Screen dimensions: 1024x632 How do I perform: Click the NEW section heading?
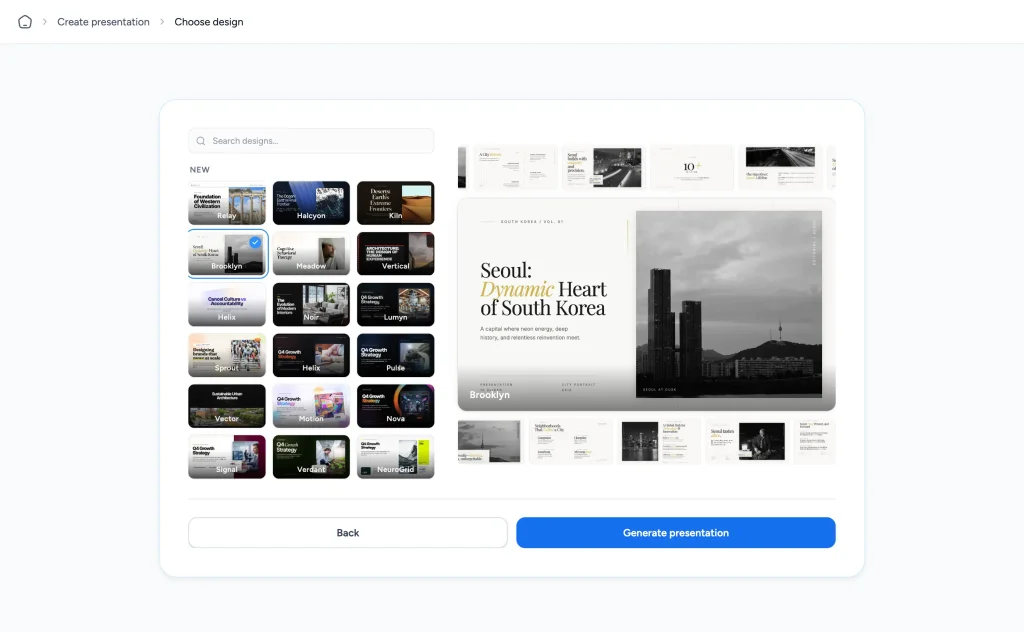(x=200, y=170)
